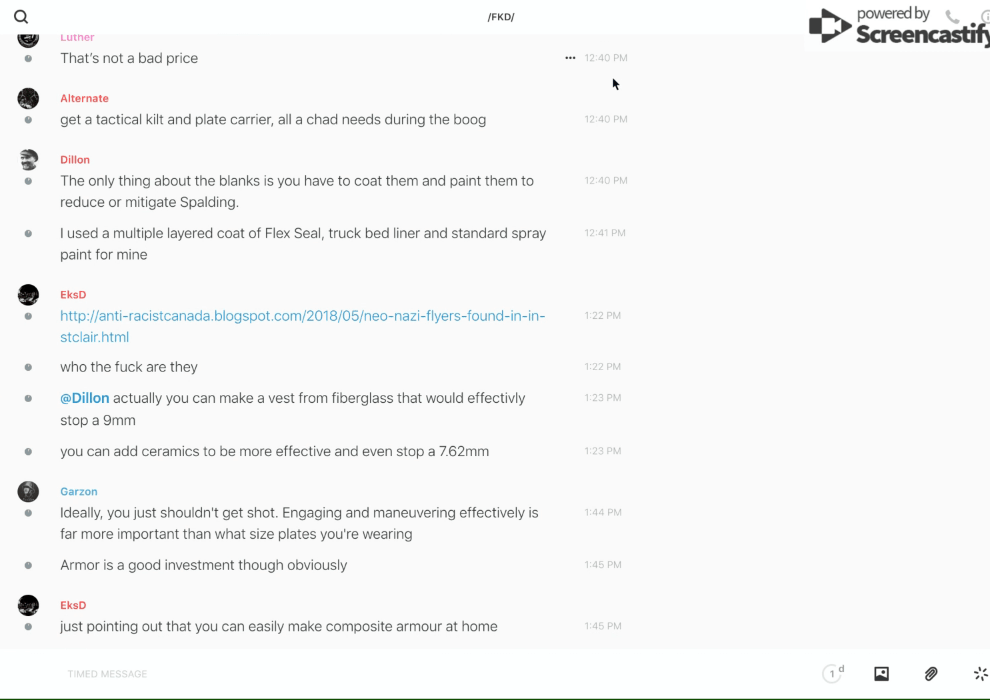
Task: Click Dillon's profile avatar
Action: point(28,160)
